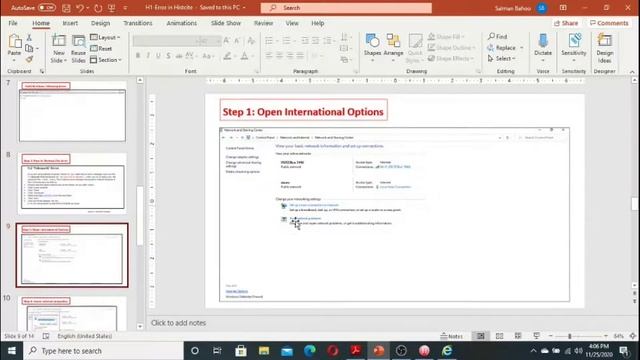Click the font color A icon
Screen dimensions: 640x360
click(244, 56)
